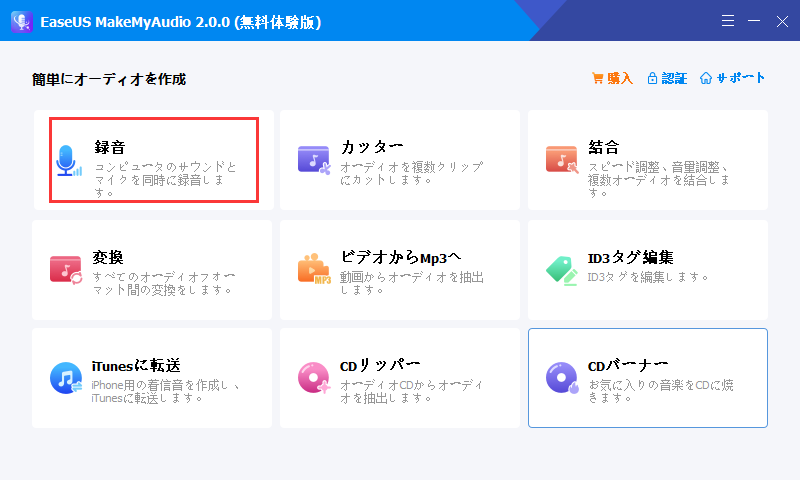This screenshot has width=800, height=480.
Task: Click description オーディオを複数クリップにカットします
Action: point(411,173)
